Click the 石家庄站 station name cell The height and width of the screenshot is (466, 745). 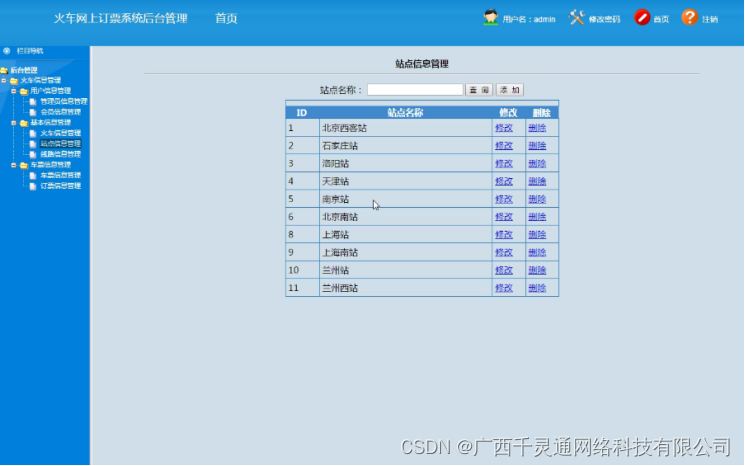pyautogui.click(x=405, y=145)
